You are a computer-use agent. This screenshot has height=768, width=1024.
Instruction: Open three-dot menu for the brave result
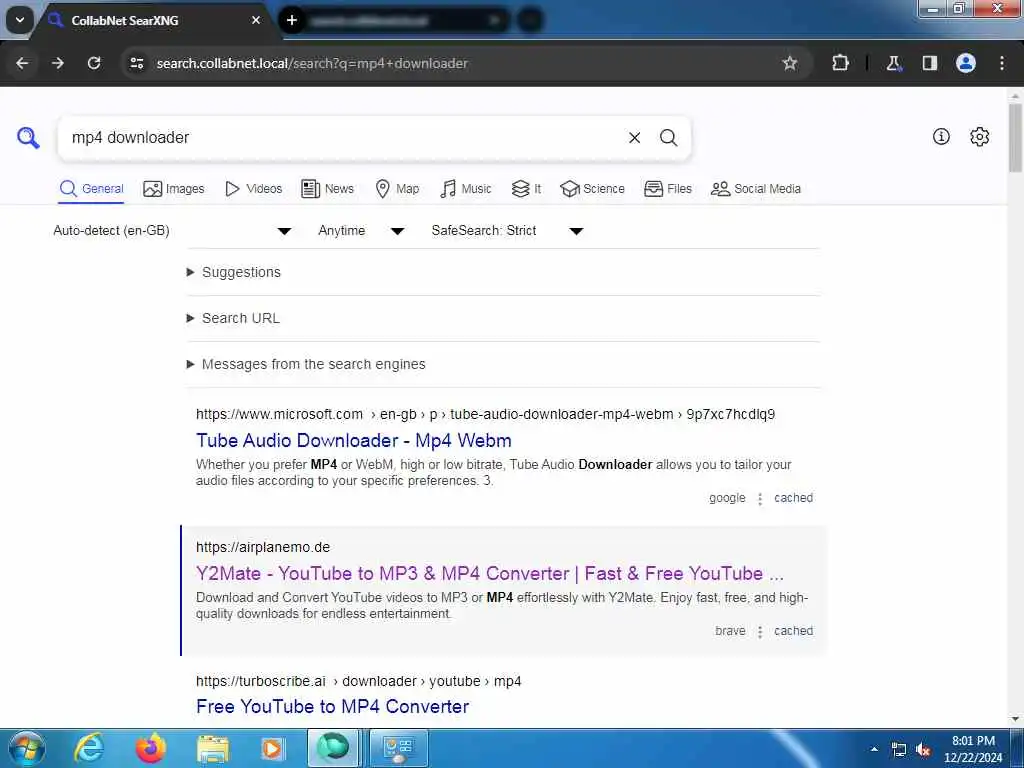(x=760, y=632)
